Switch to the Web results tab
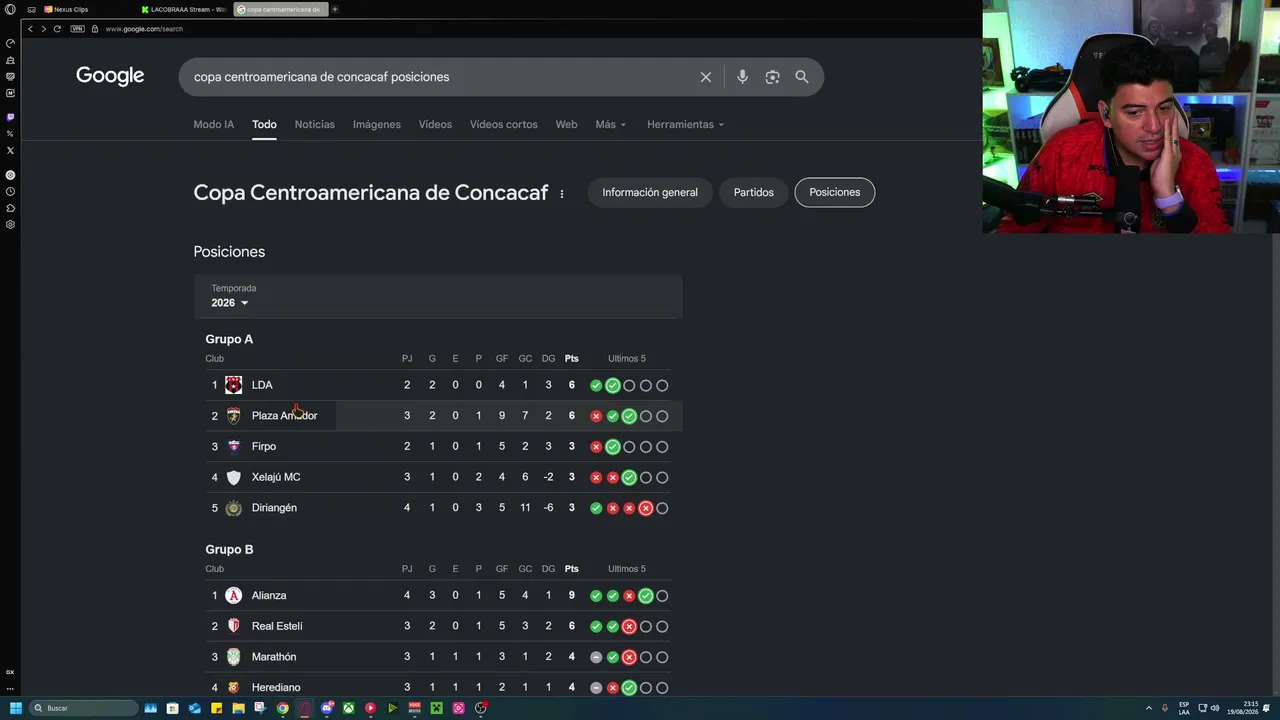Screen dimensions: 1280x720 [x=567, y=125]
